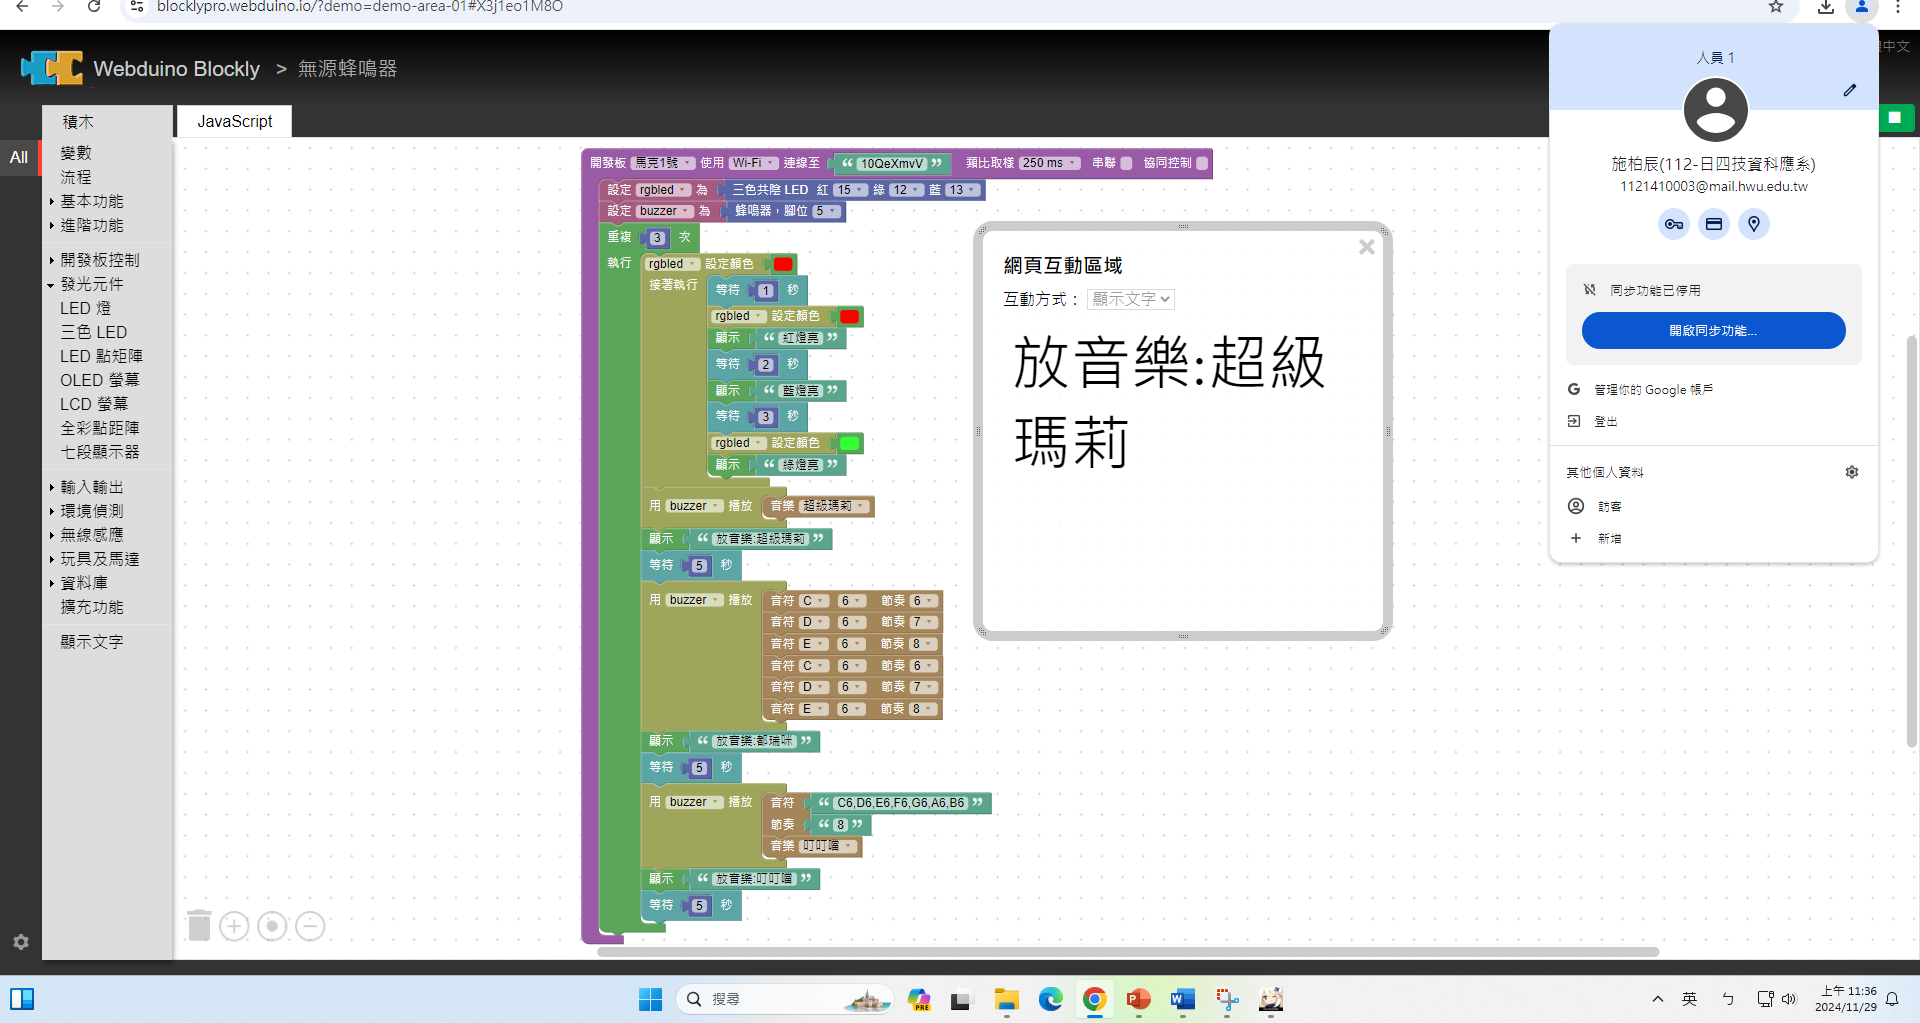Screen dimensions: 1920x1023
Task: Open the 互動方式 顯示文字 dropdown
Action: click(x=1130, y=299)
